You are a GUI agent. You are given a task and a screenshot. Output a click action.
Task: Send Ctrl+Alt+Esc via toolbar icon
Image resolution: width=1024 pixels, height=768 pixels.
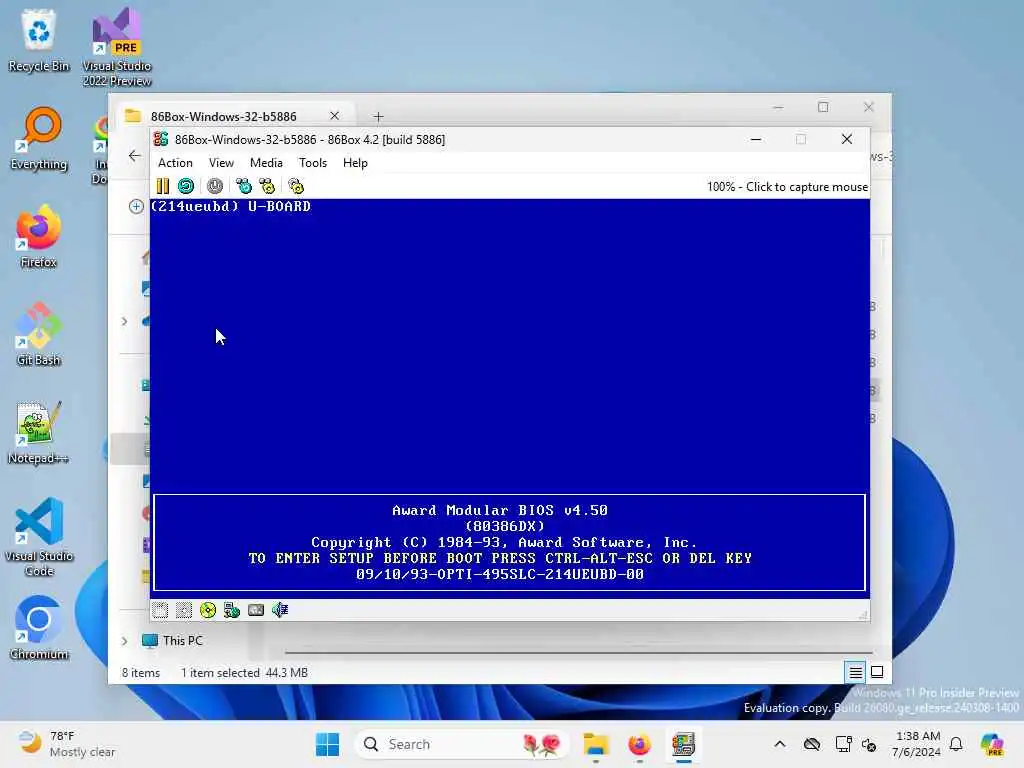point(267,187)
